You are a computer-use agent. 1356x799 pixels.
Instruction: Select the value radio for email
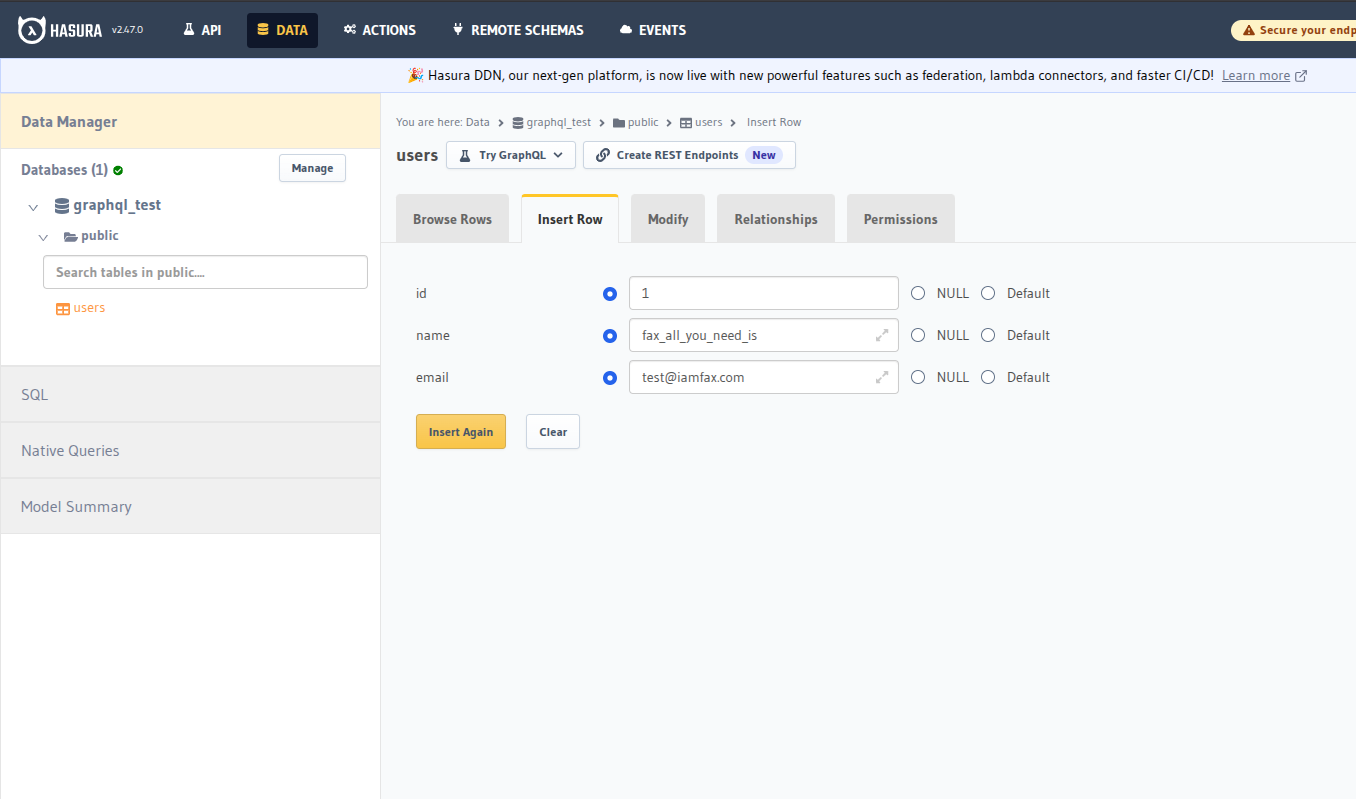(610, 378)
